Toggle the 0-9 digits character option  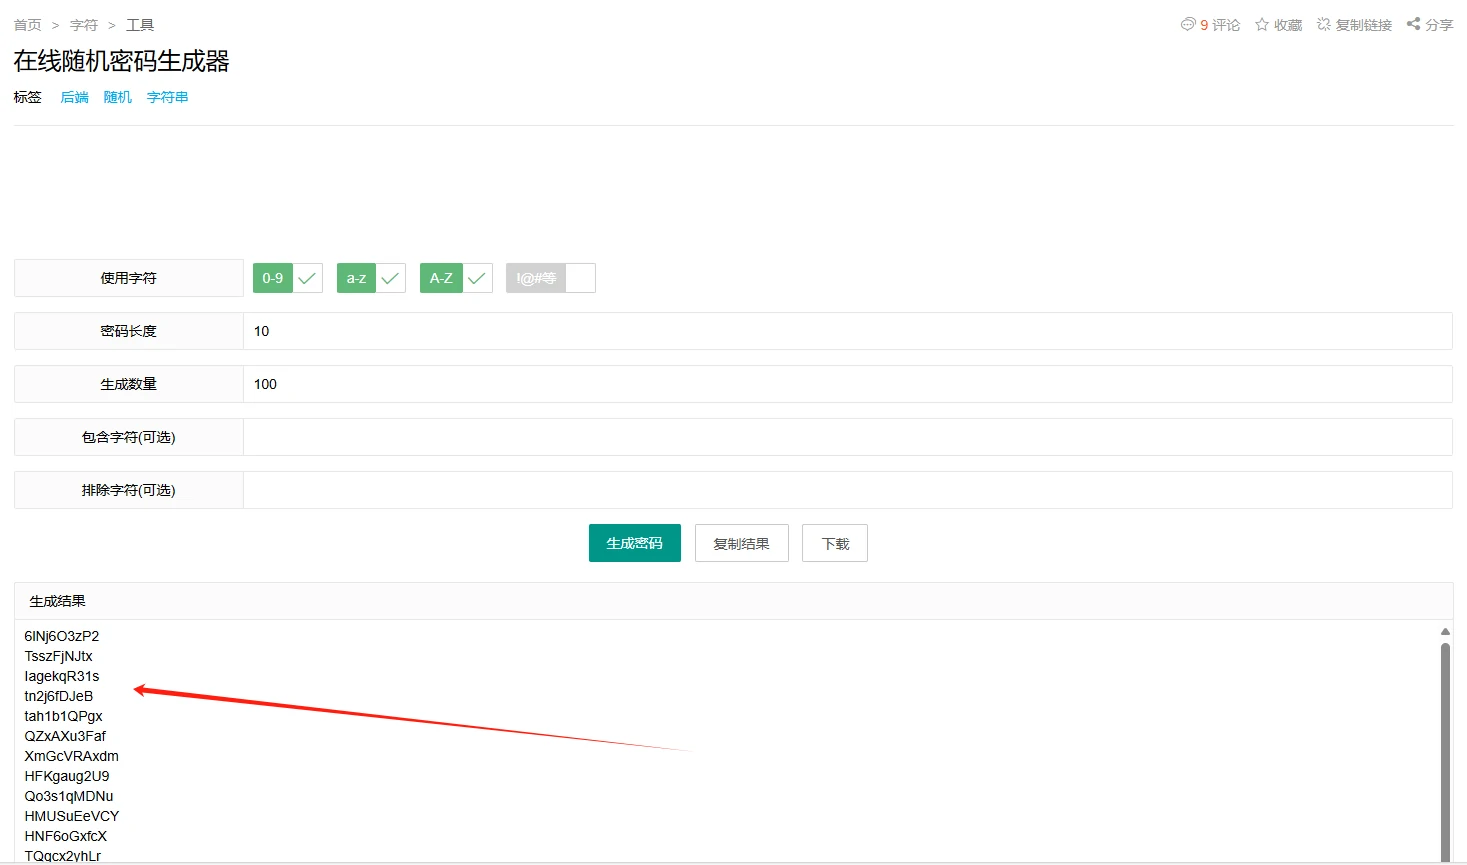tap(288, 278)
